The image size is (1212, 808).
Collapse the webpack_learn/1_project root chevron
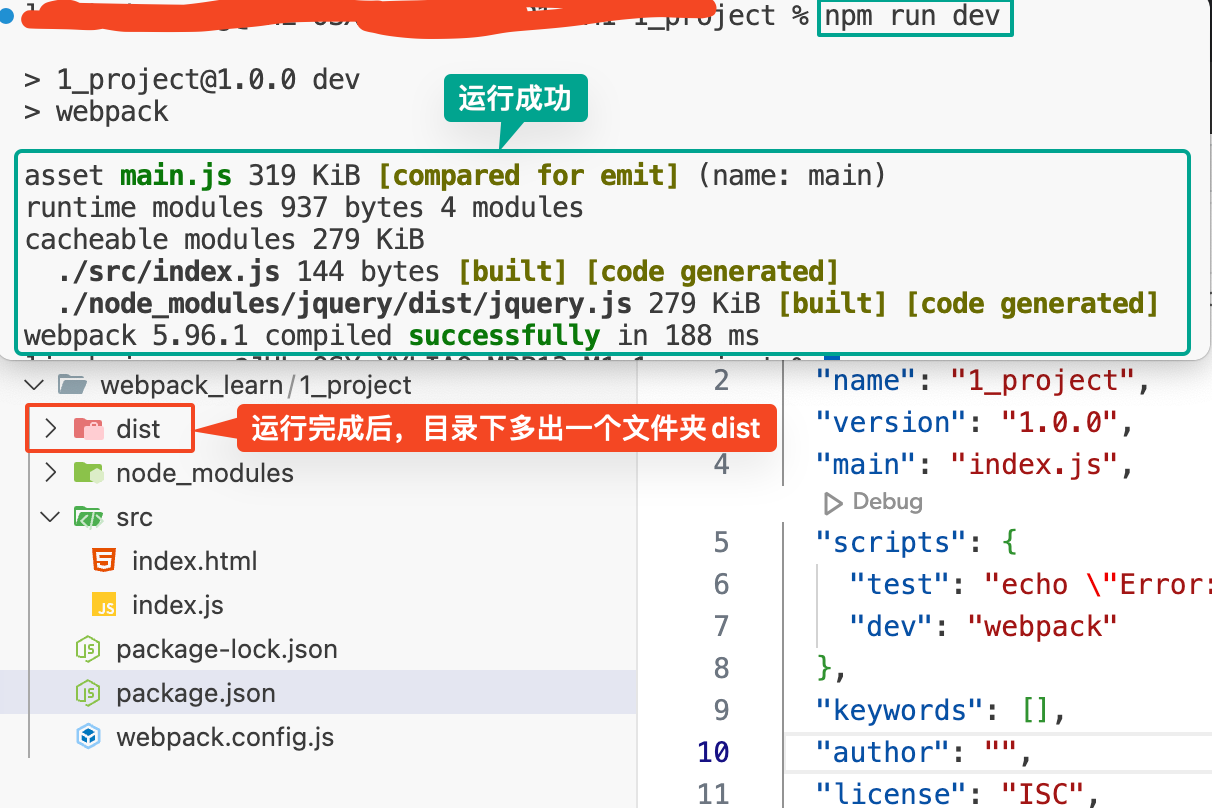[35, 385]
